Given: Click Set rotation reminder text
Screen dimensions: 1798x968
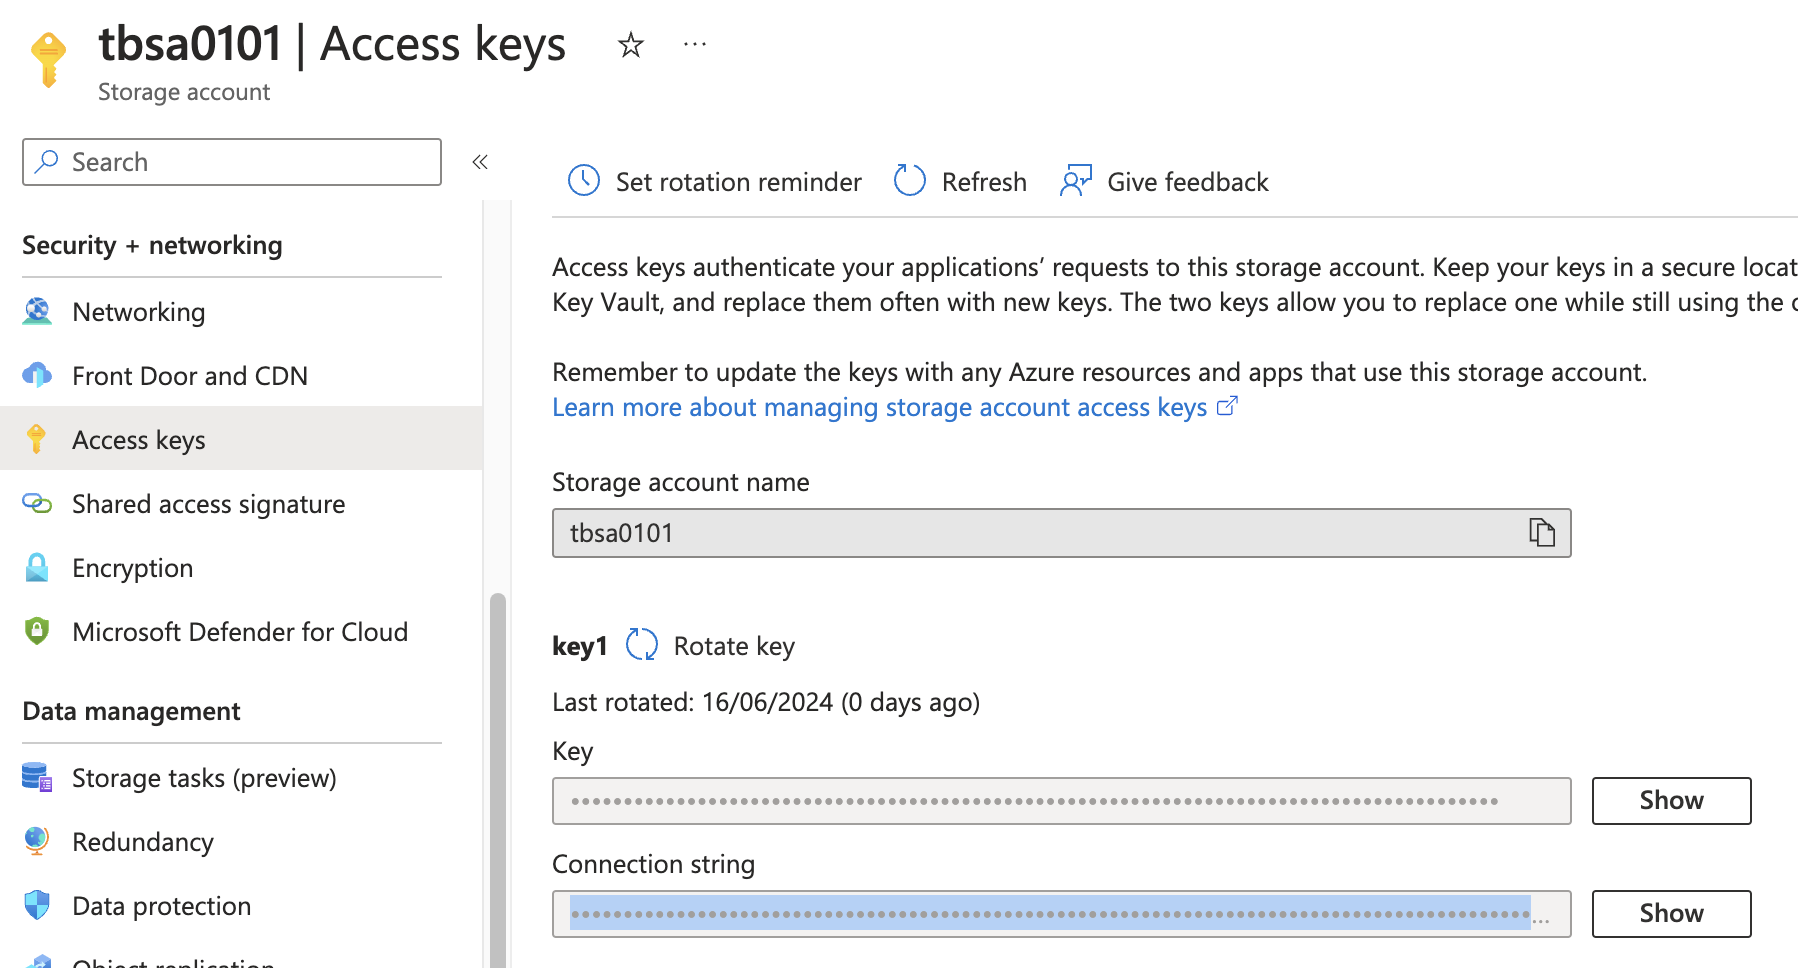Looking at the screenshot, I should [x=738, y=182].
